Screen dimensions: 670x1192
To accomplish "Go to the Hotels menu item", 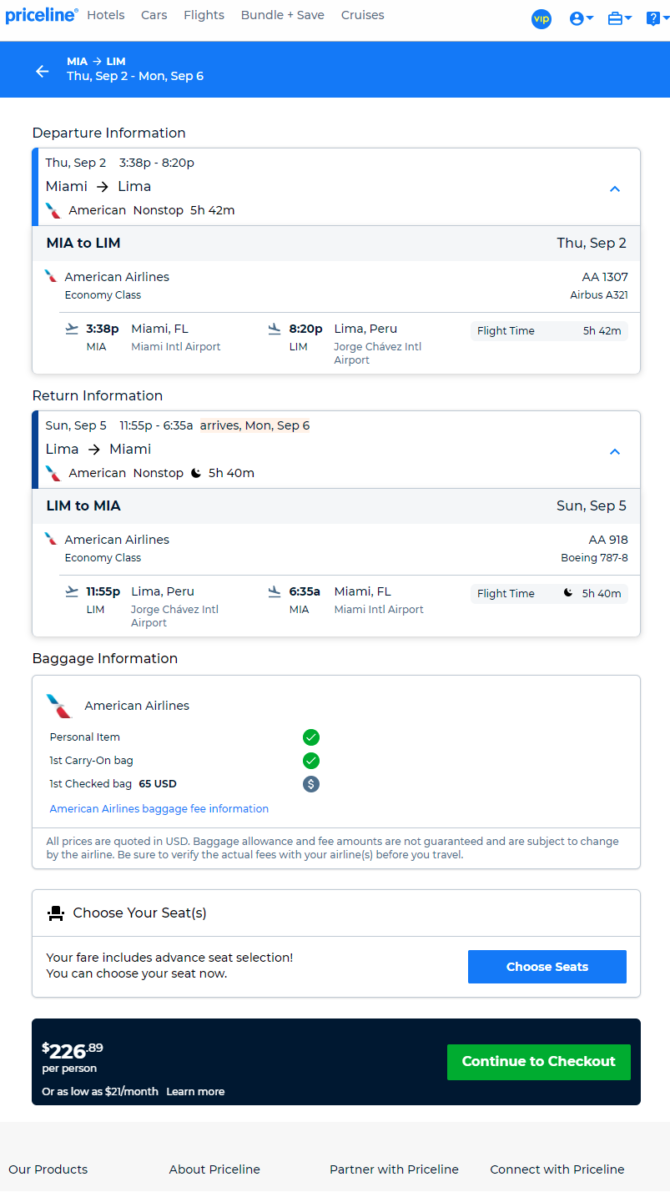I will coord(106,15).
